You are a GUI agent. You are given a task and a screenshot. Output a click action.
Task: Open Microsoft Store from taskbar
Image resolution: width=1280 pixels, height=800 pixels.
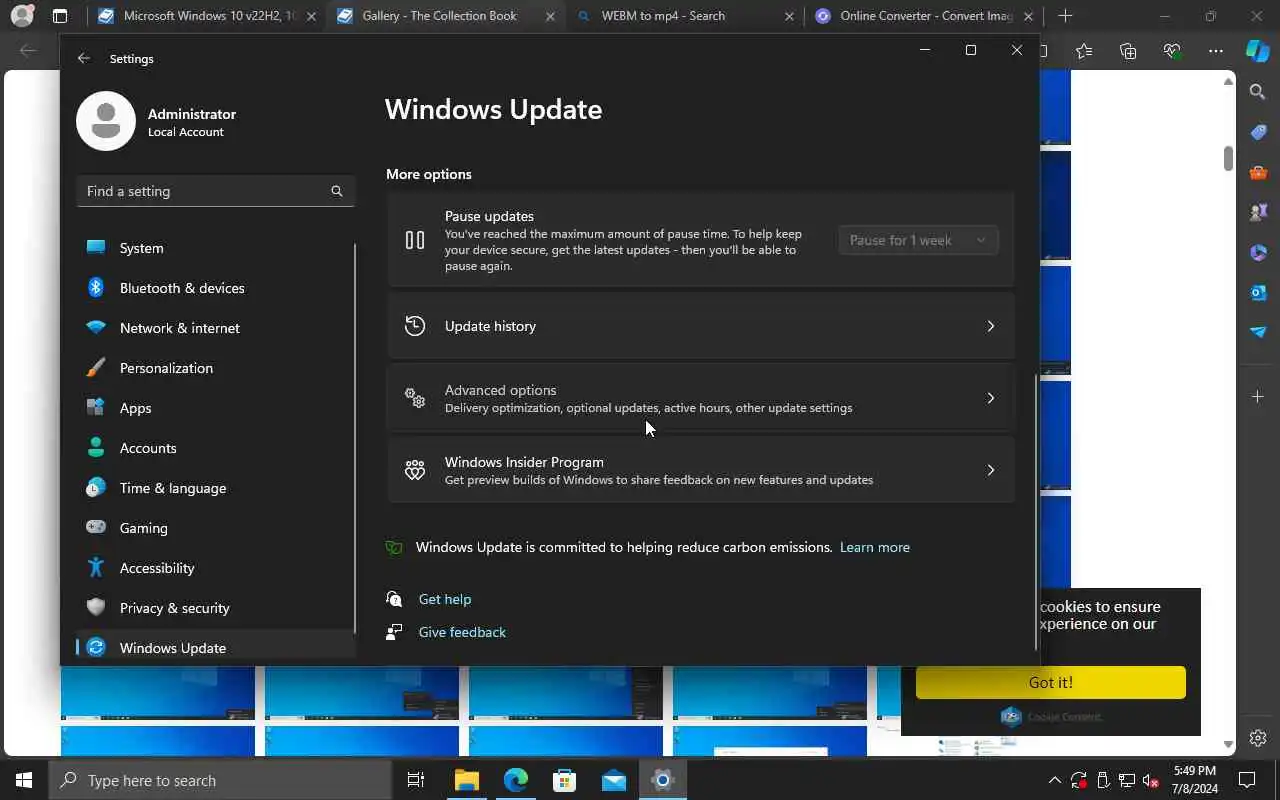[565, 780]
